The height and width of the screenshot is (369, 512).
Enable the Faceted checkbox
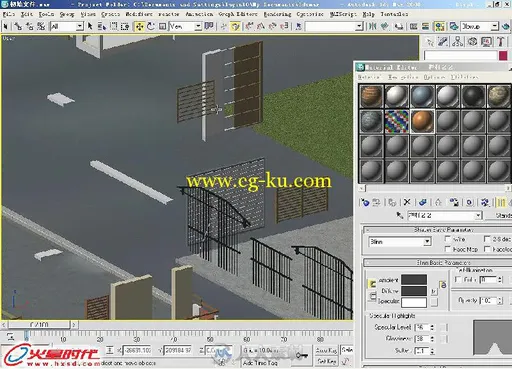(487, 249)
